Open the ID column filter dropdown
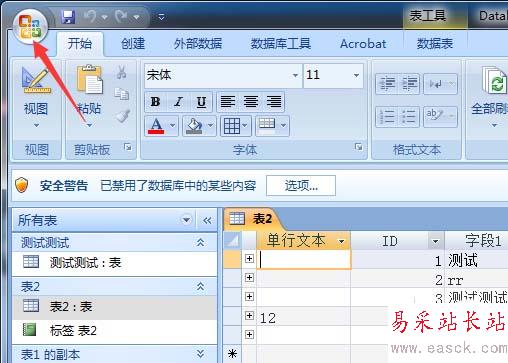This screenshot has height=363, width=508. coord(435,241)
